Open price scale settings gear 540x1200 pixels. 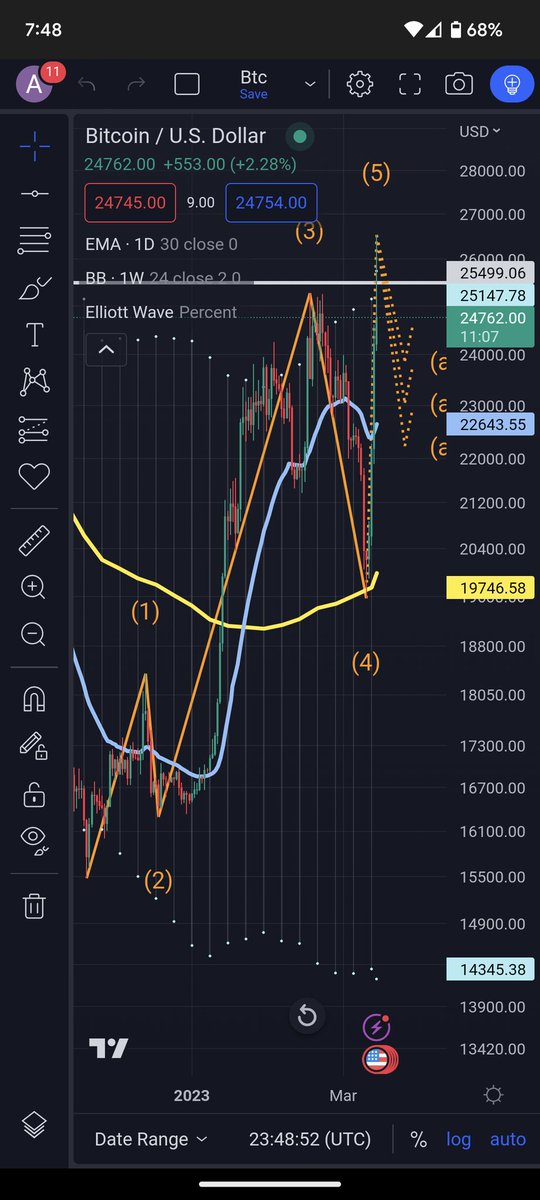tap(493, 1095)
